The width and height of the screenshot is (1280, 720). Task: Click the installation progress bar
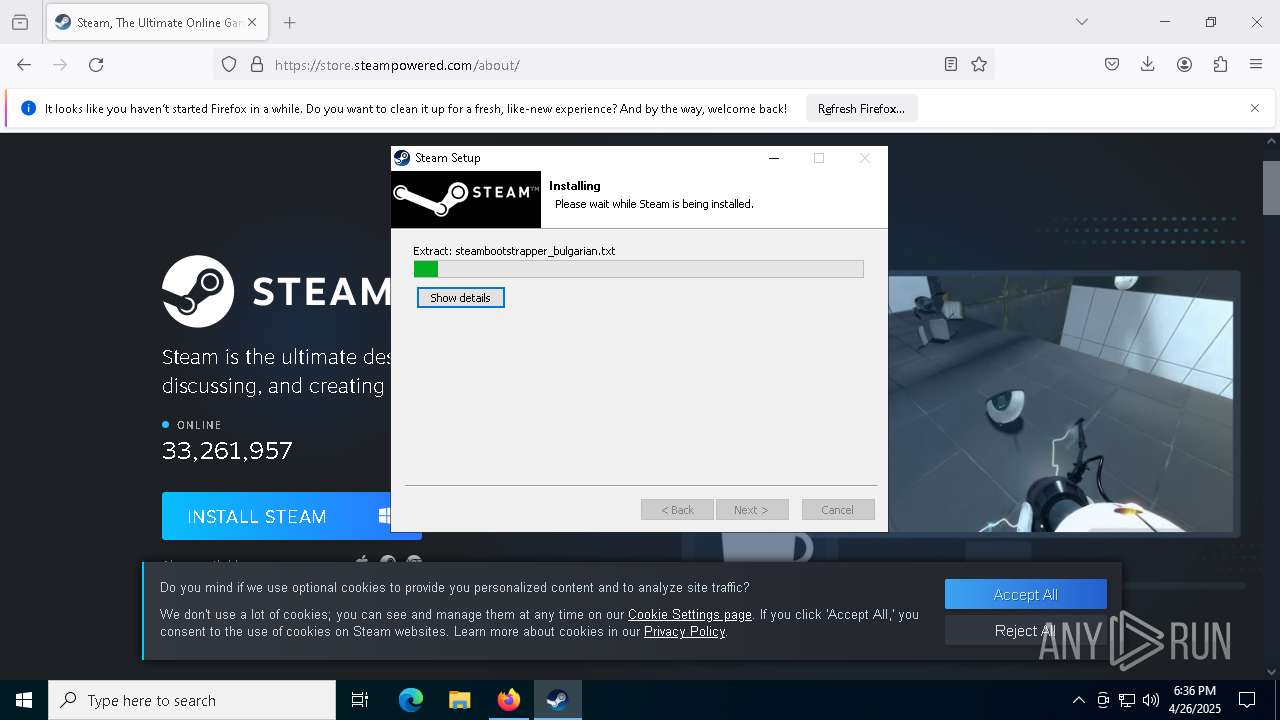coord(638,269)
